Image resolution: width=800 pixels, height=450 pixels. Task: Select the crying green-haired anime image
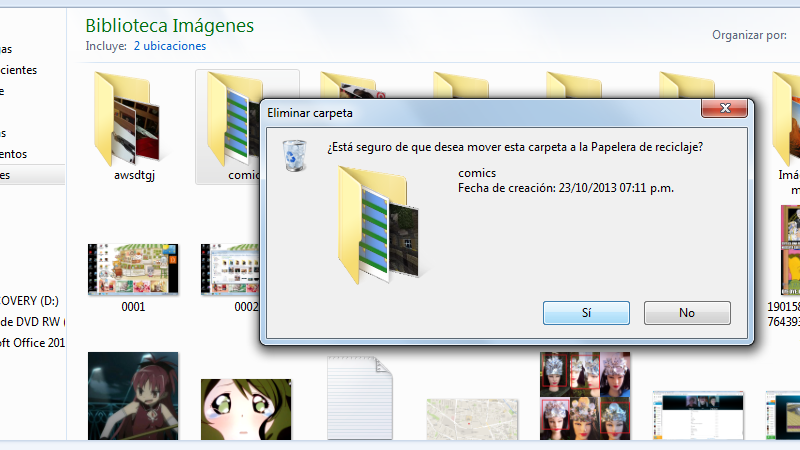point(246,409)
